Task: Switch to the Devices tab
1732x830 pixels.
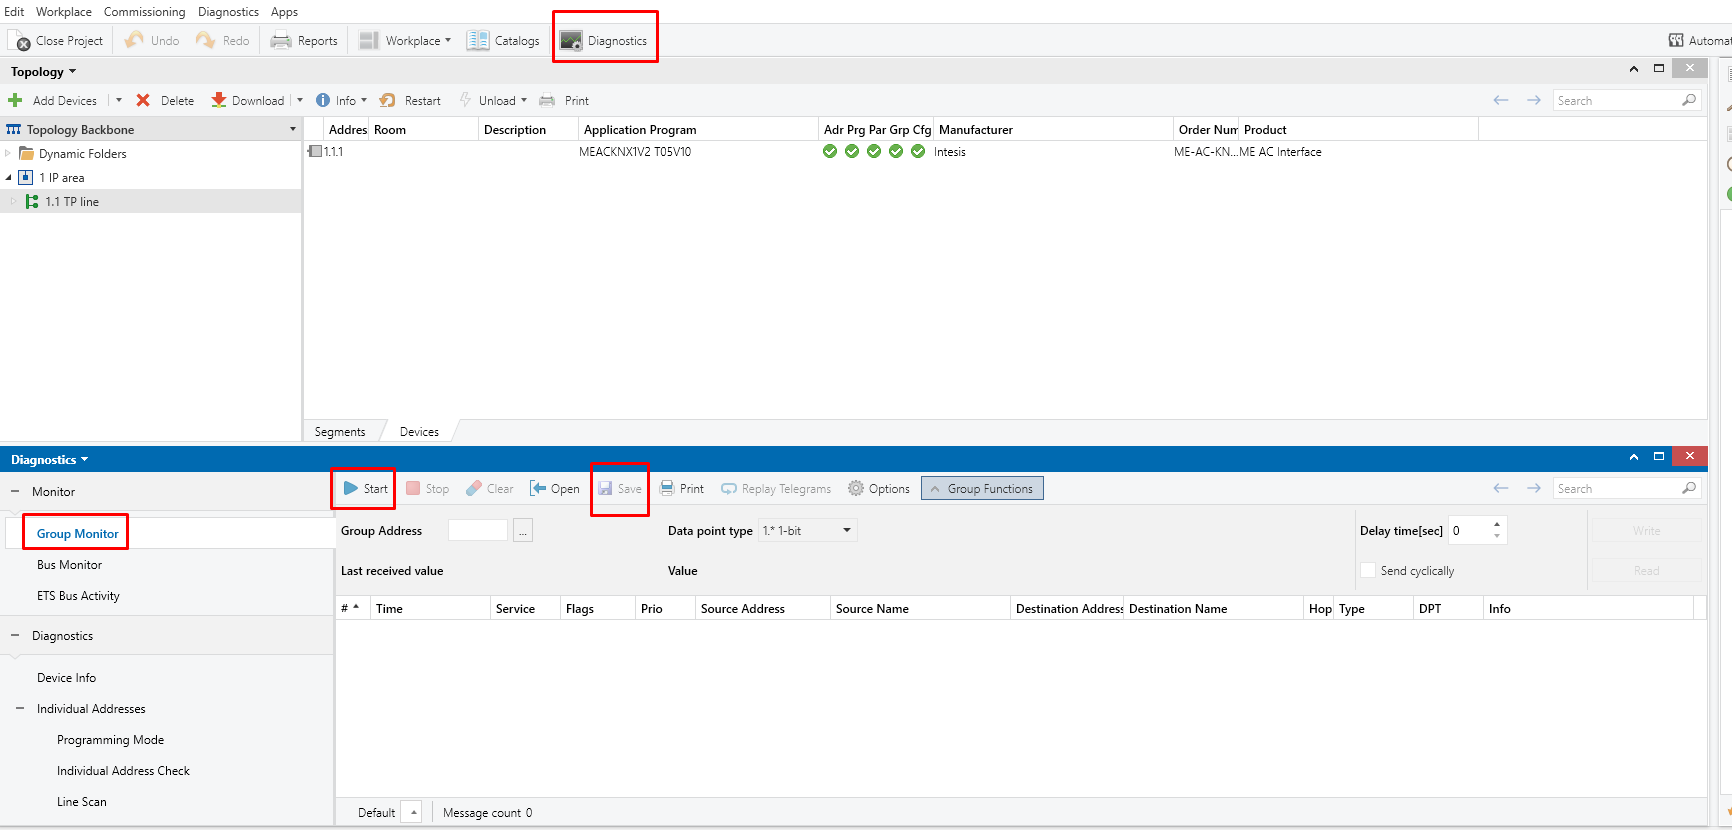Action: [x=419, y=432]
